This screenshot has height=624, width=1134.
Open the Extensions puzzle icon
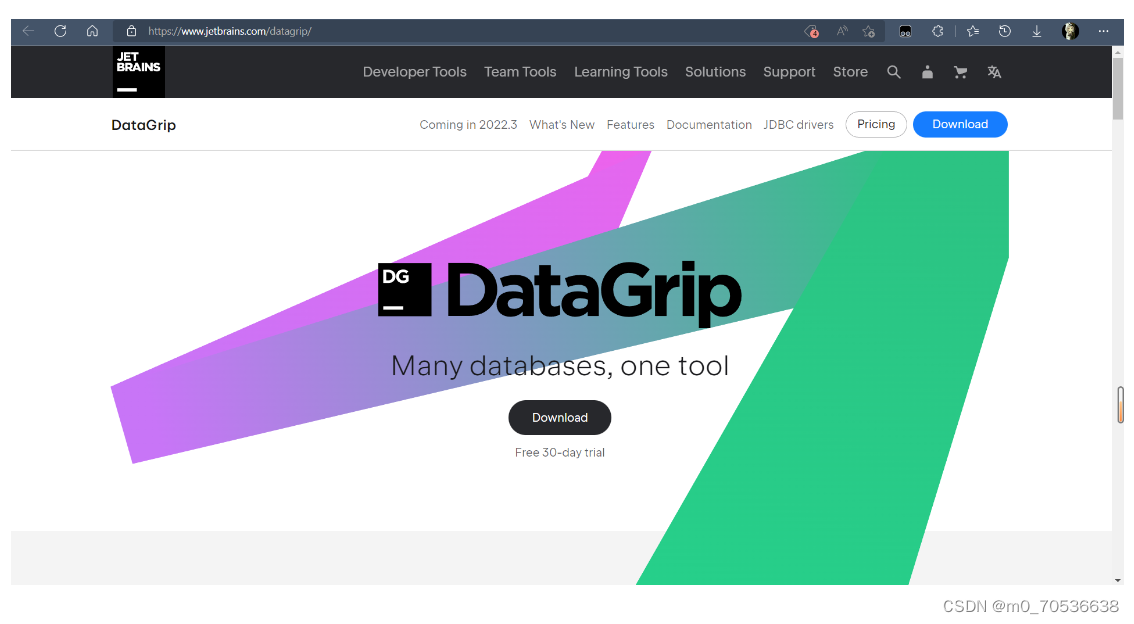[x=937, y=31]
